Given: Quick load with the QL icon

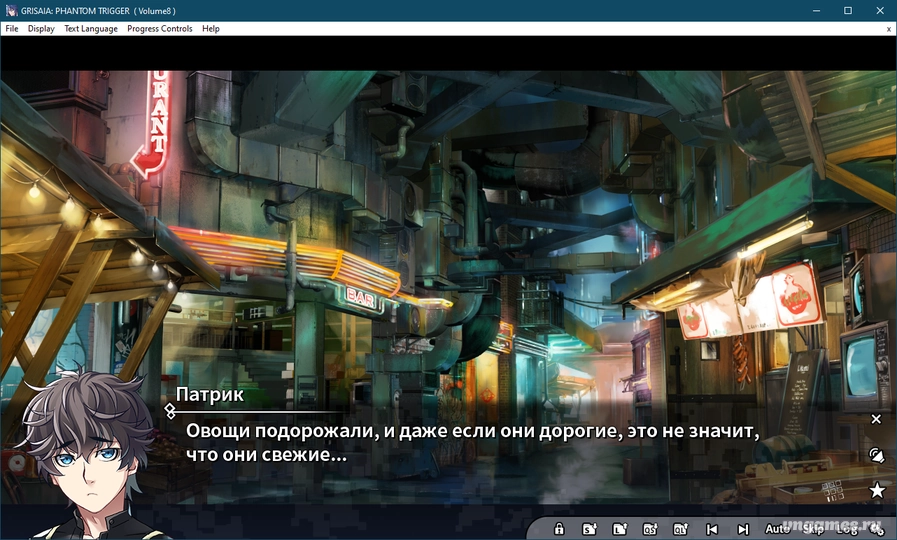Looking at the screenshot, I should pos(681,529).
